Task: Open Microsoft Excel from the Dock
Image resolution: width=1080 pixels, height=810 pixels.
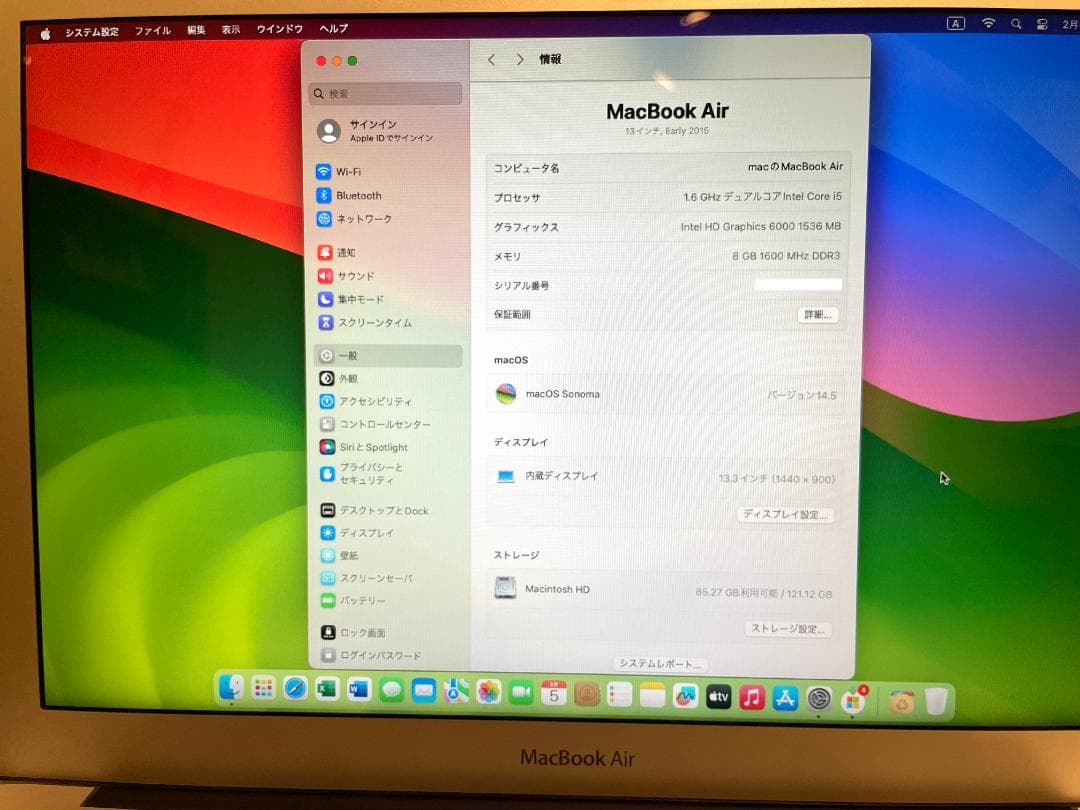Action: (326, 690)
